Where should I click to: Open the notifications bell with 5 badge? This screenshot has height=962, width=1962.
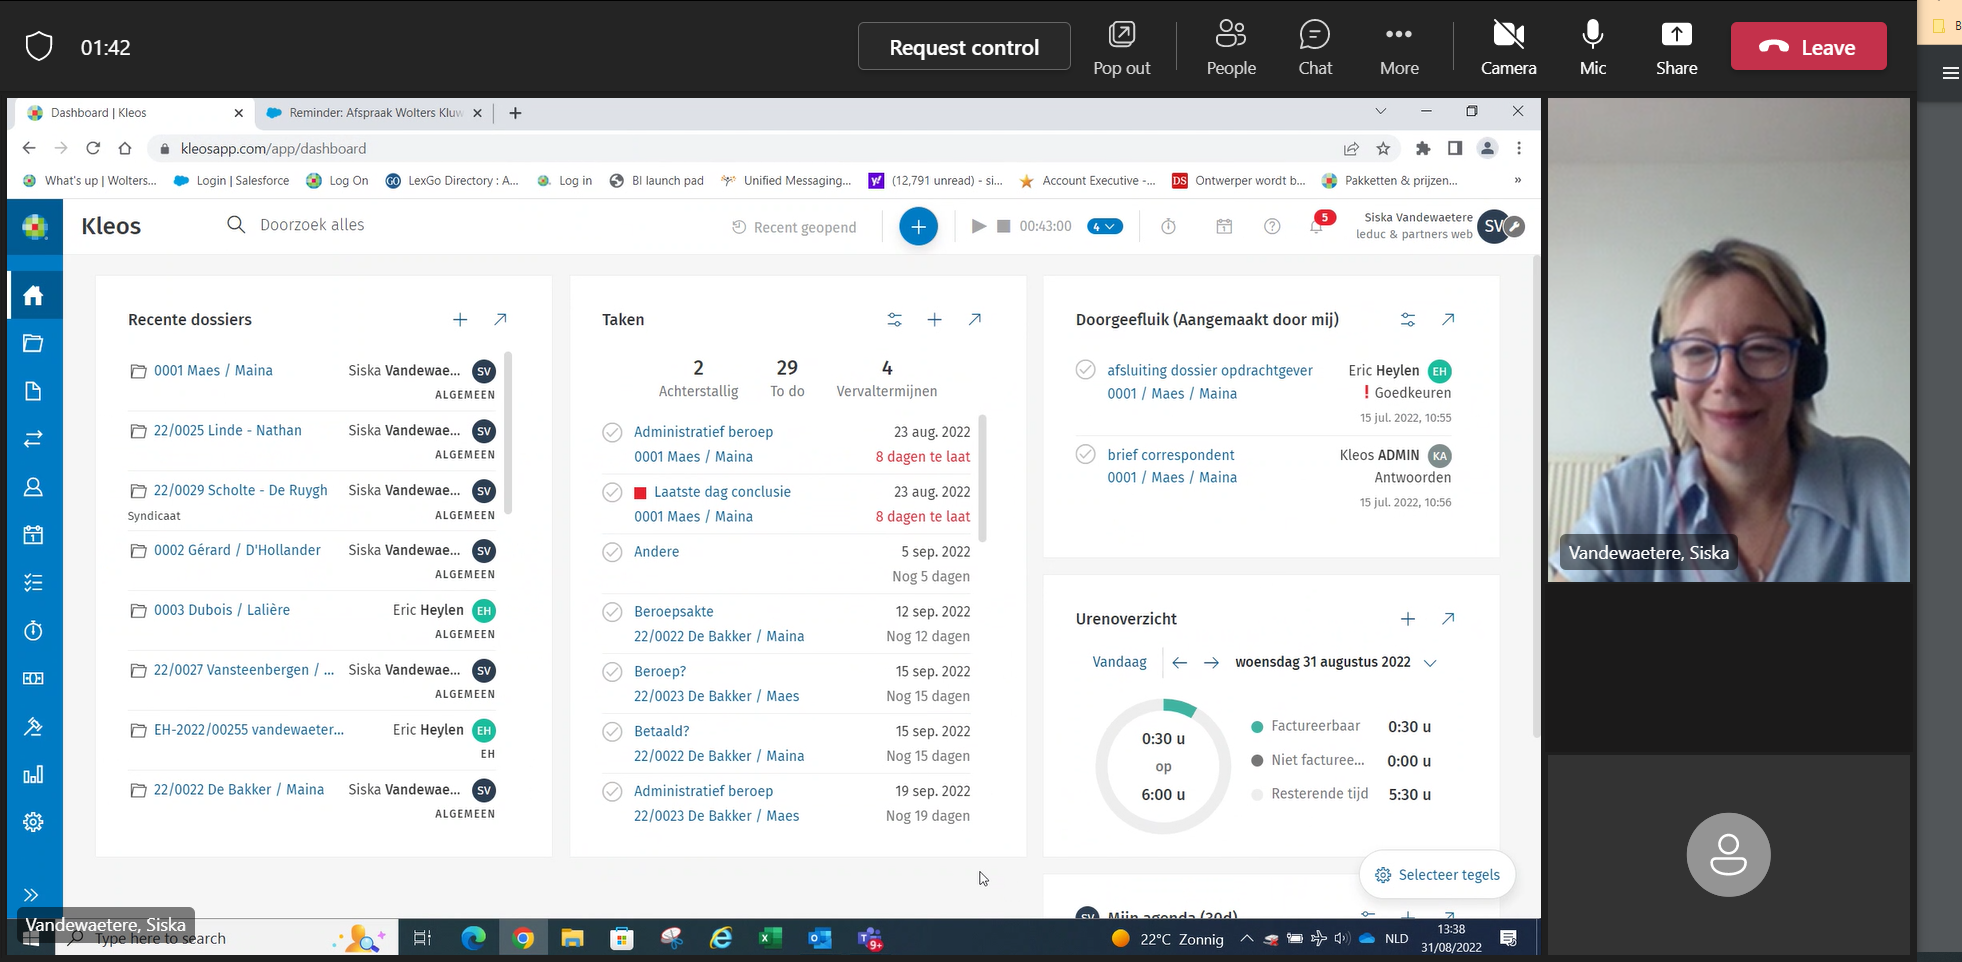[x=1316, y=227]
